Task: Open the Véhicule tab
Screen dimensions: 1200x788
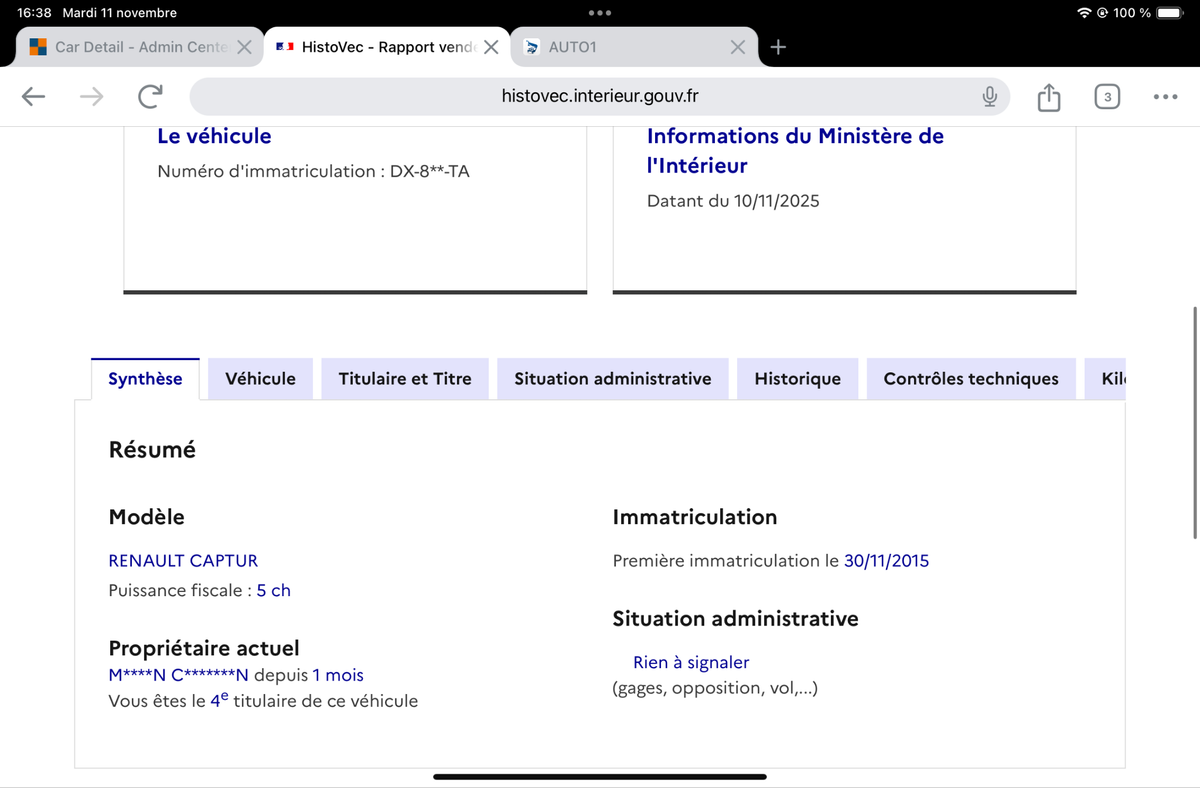Action: (260, 379)
